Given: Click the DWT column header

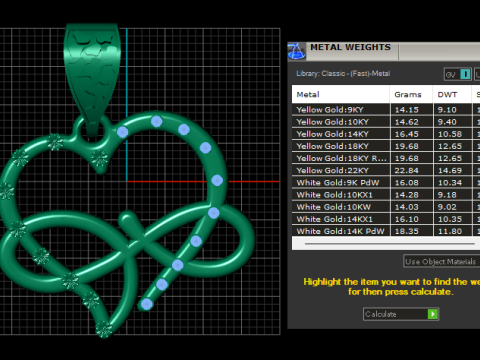Looking at the screenshot, I should [x=452, y=95].
